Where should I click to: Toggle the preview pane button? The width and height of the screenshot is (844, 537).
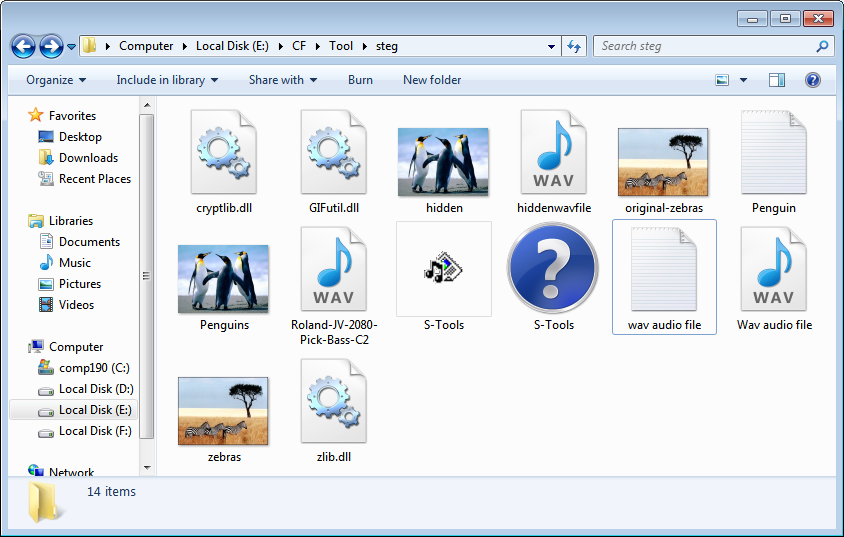(777, 80)
